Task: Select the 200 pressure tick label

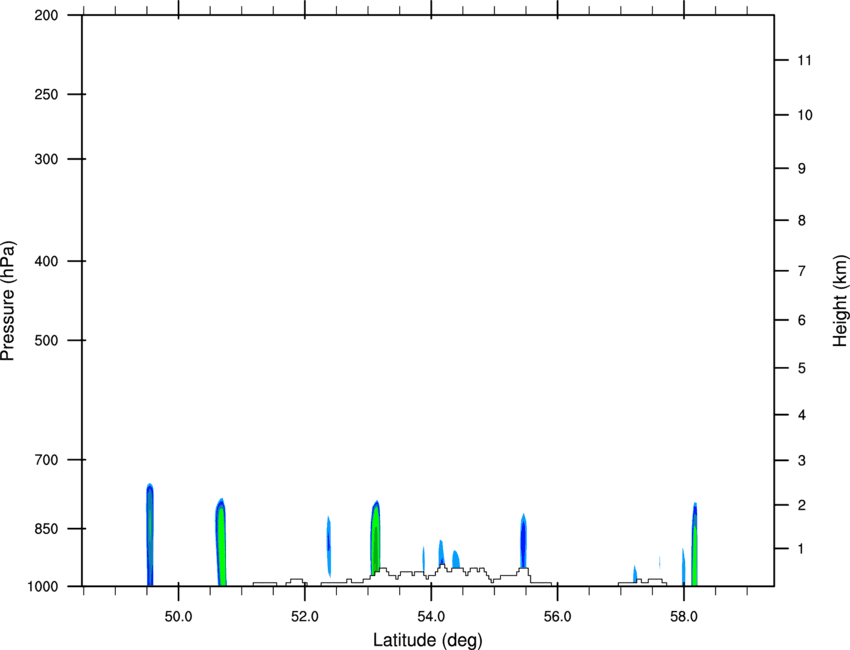Action: (x=46, y=15)
